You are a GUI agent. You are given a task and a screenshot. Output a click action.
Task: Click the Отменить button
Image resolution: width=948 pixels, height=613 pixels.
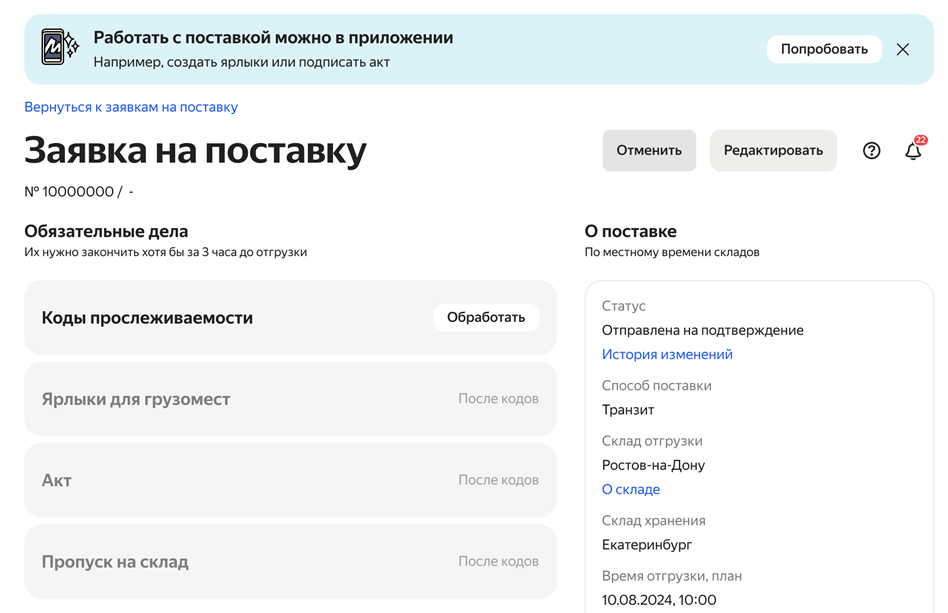pyautogui.click(x=648, y=151)
